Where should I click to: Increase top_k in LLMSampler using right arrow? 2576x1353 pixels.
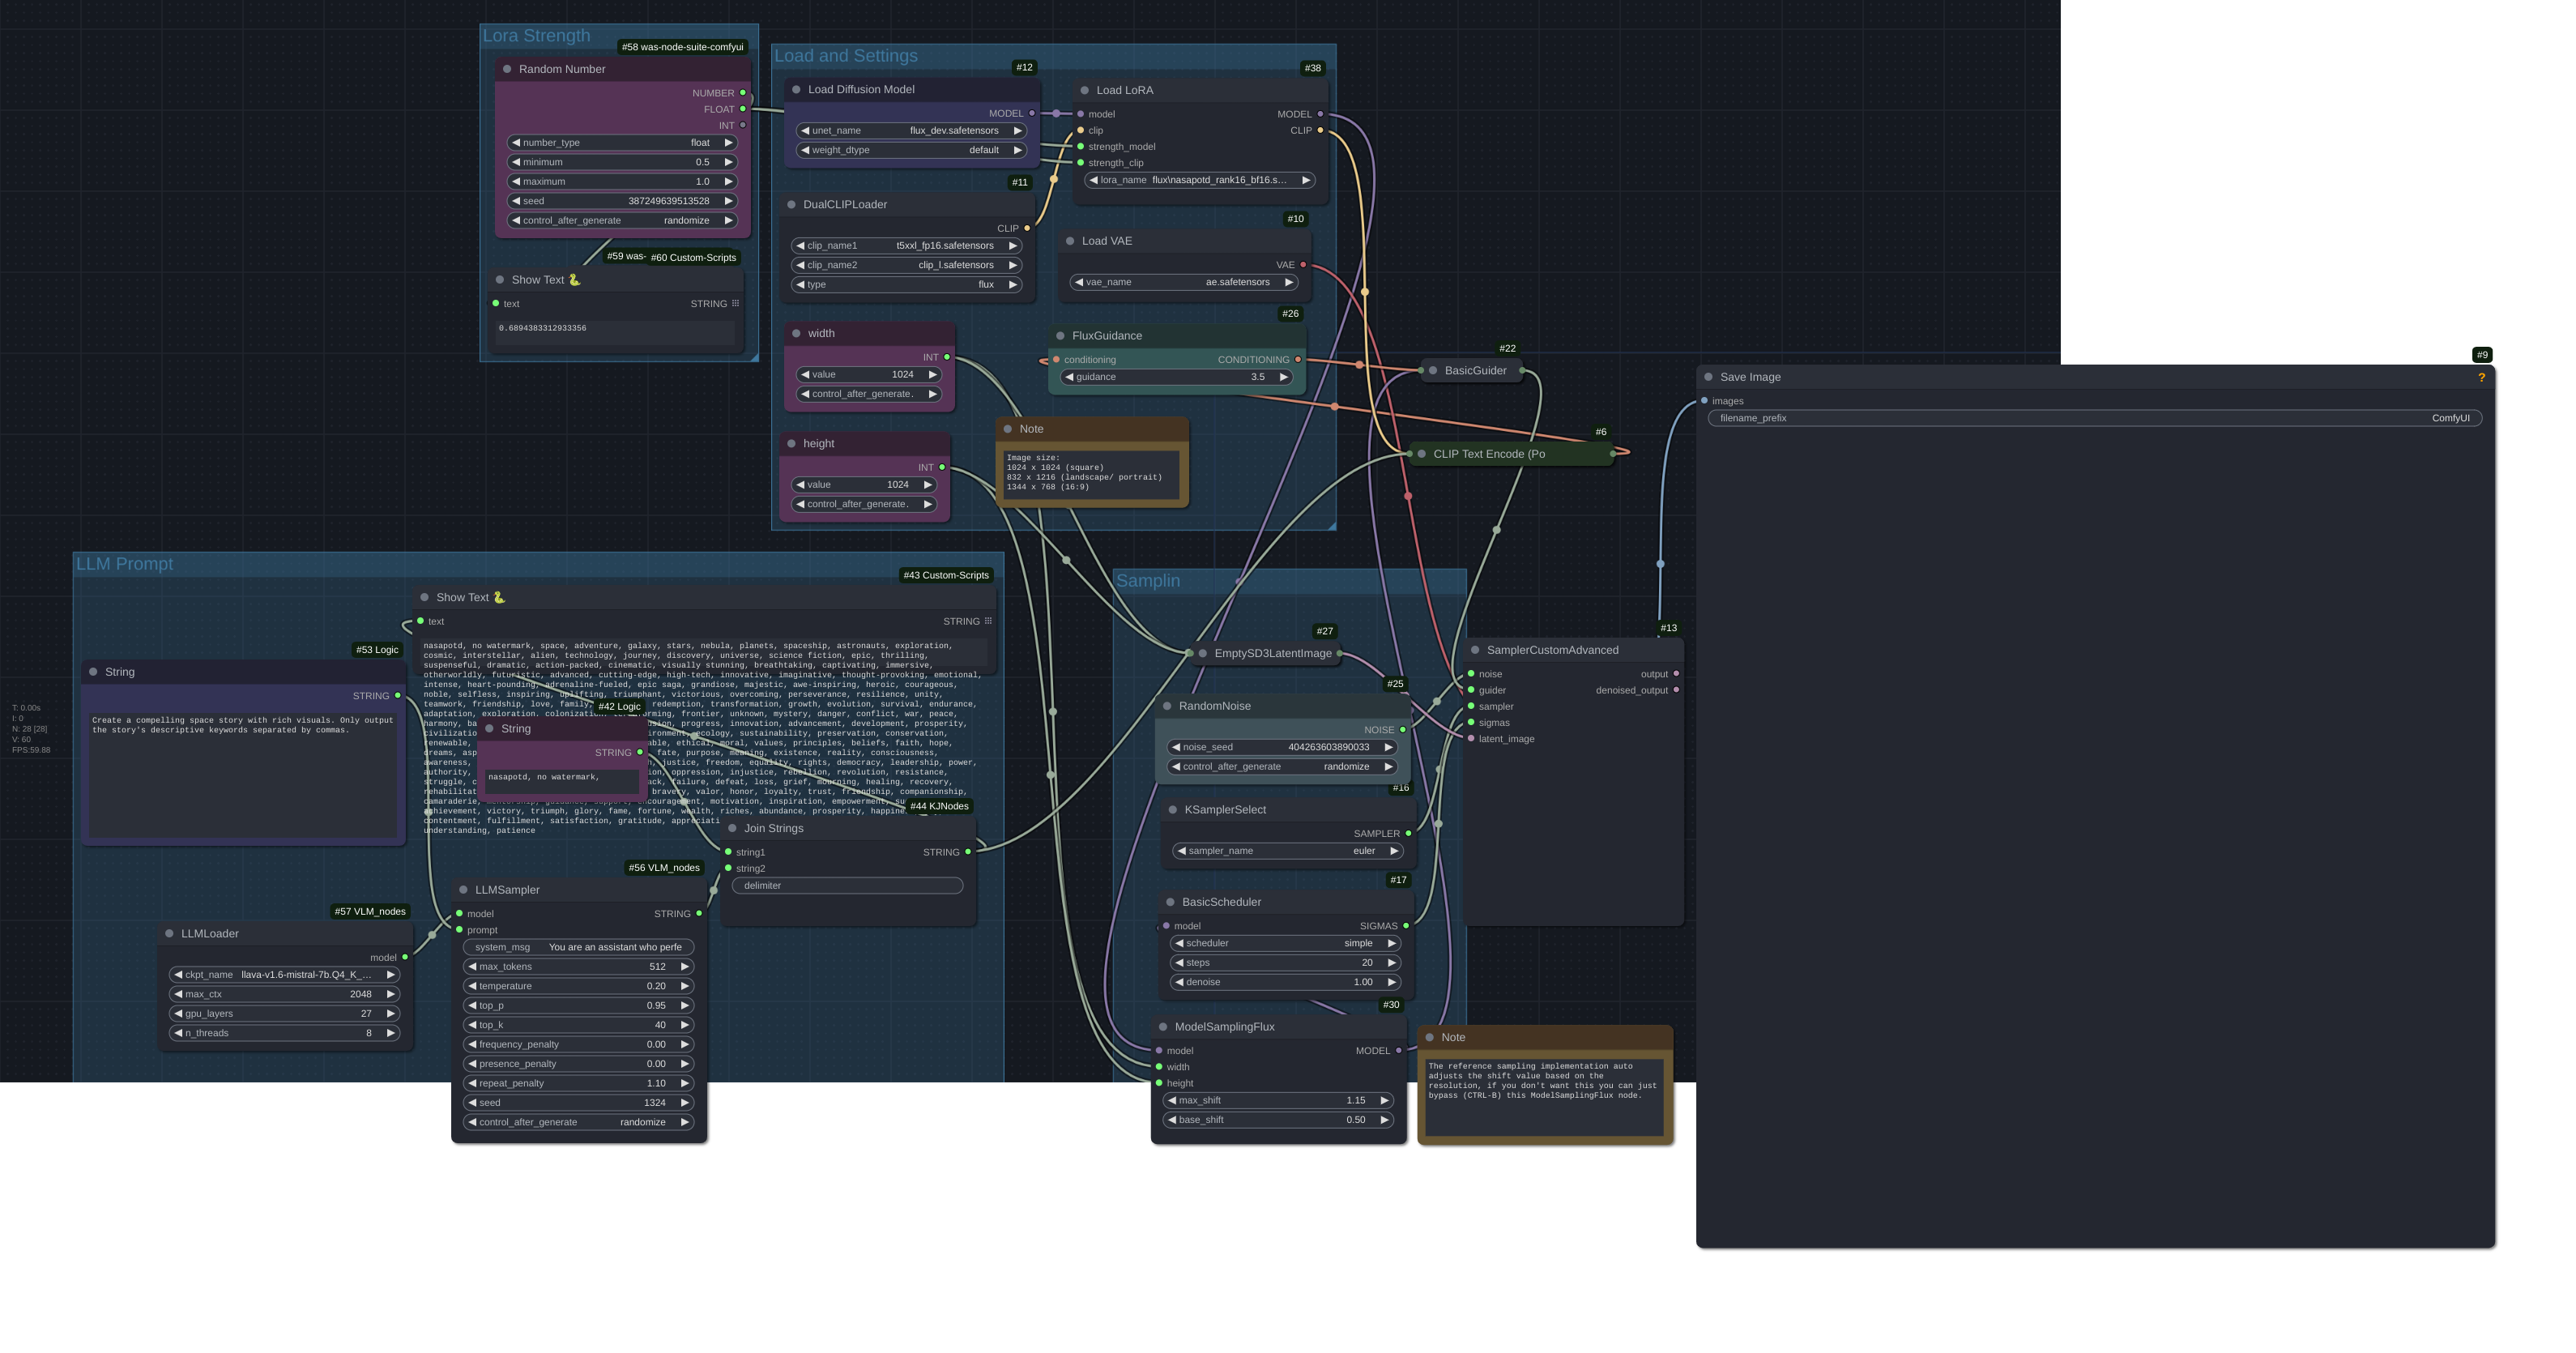coord(684,1025)
